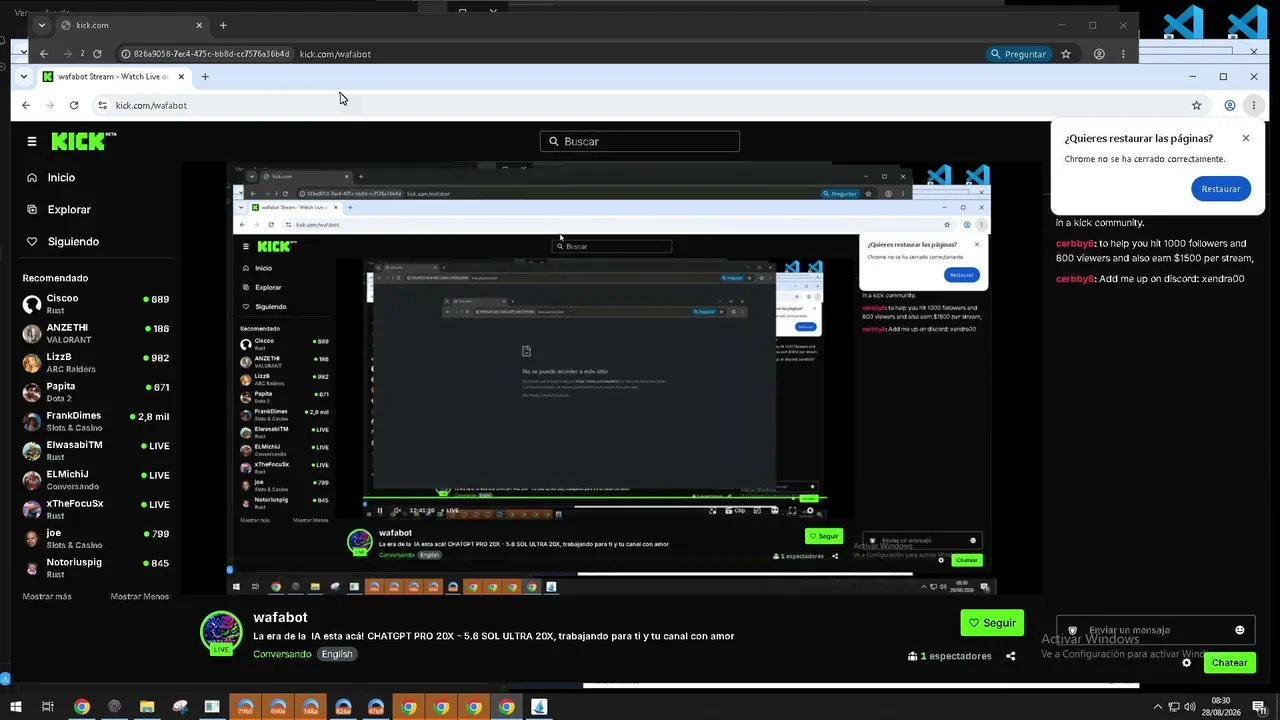Viewport: 1280px width, 720px height.
Task: Open three-dot menu in background Chrome
Action: click(x=1124, y=54)
